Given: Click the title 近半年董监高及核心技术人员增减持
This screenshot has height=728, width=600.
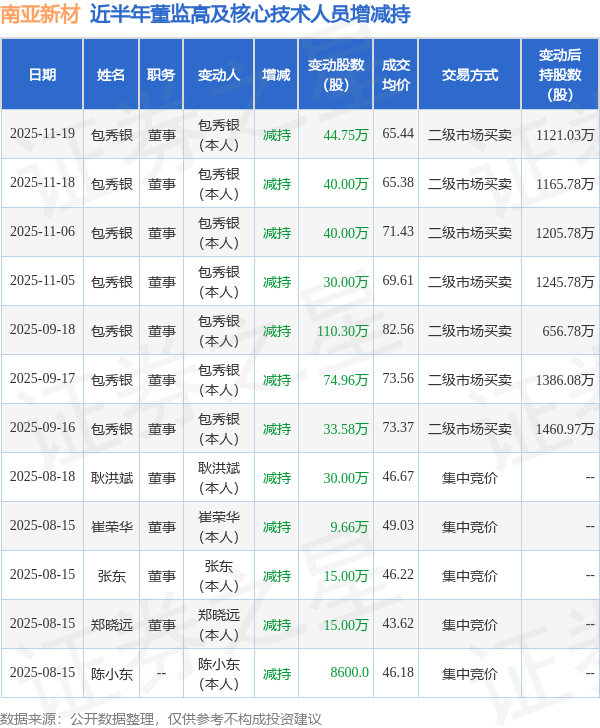Looking at the screenshot, I should click(x=250, y=14).
